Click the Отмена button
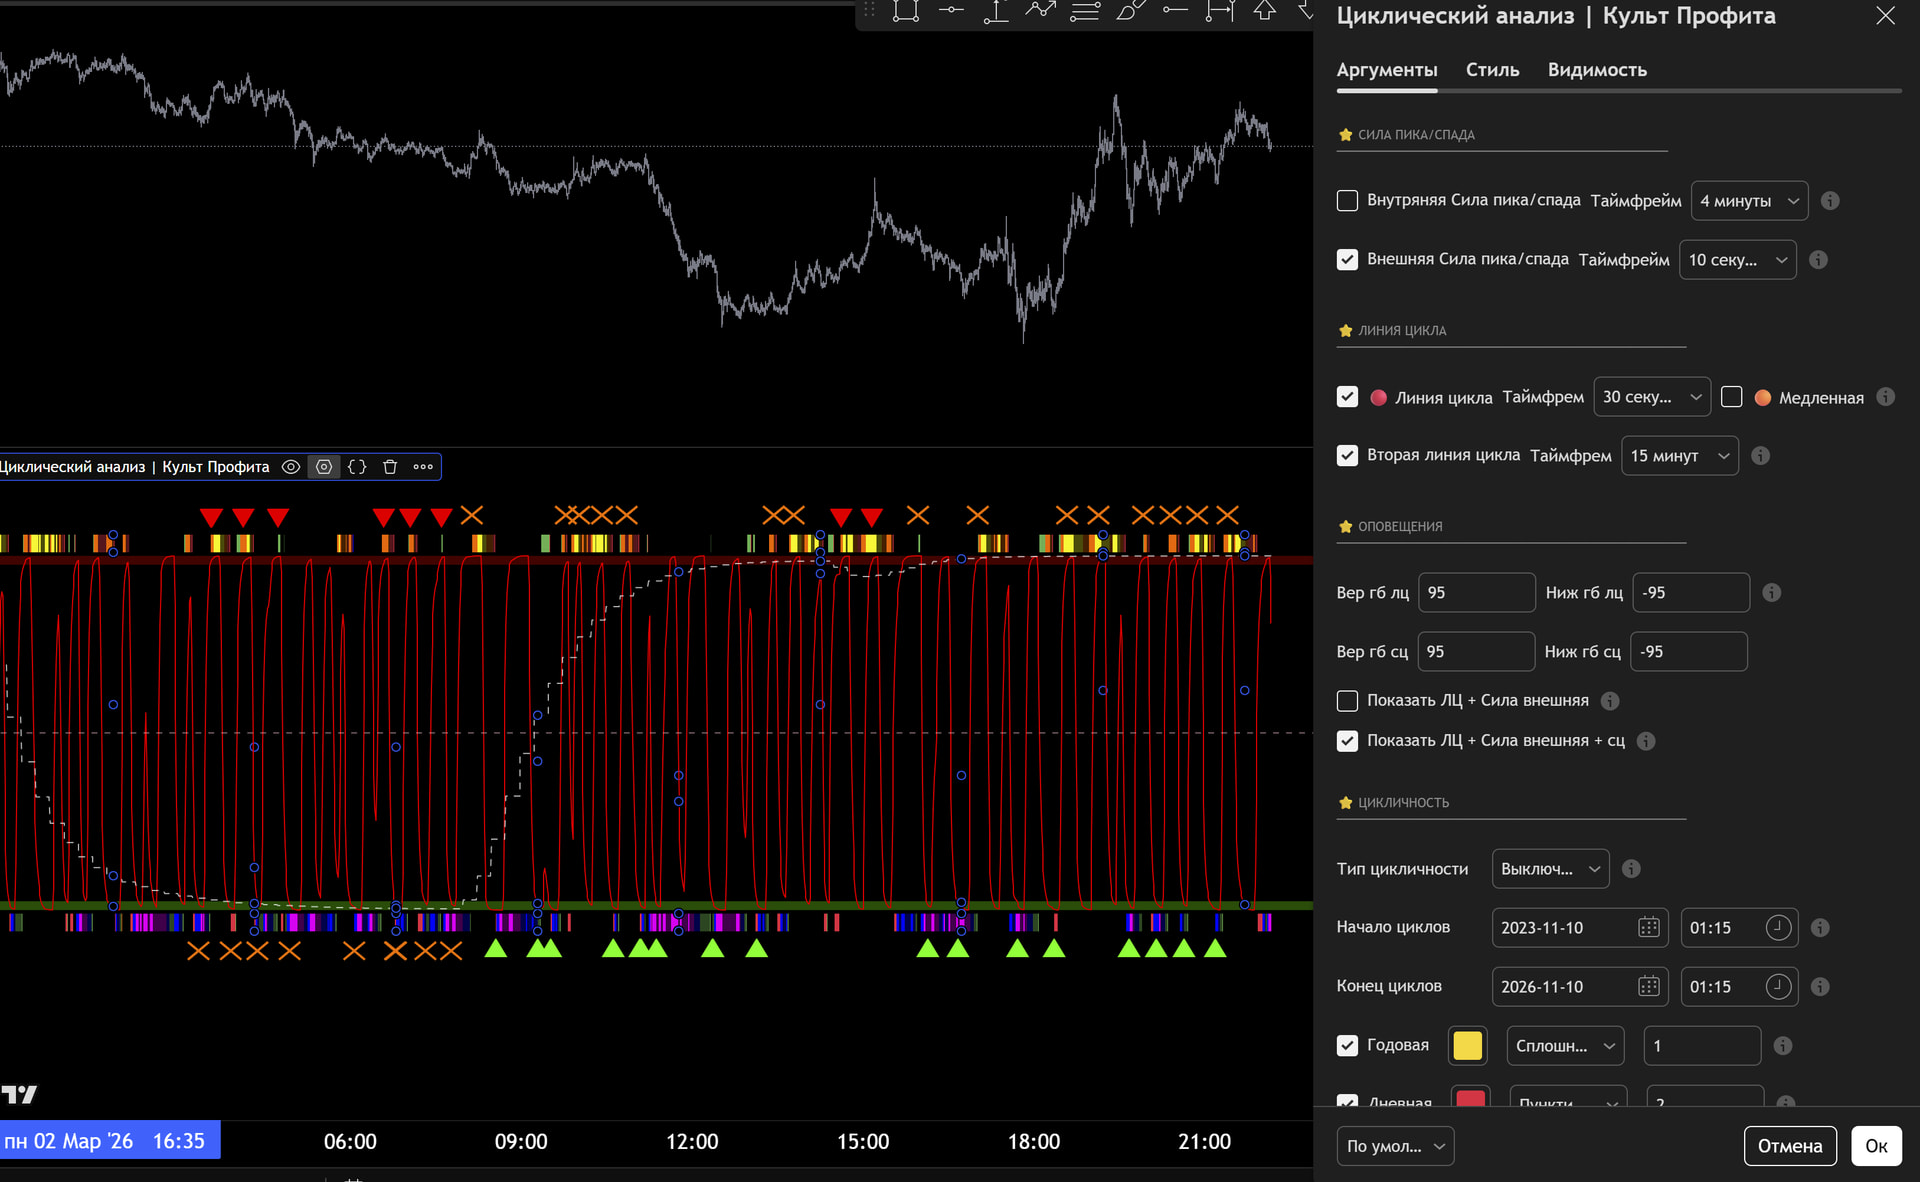Viewport: 1920px width, 1182px height. click(1789, 1146)
